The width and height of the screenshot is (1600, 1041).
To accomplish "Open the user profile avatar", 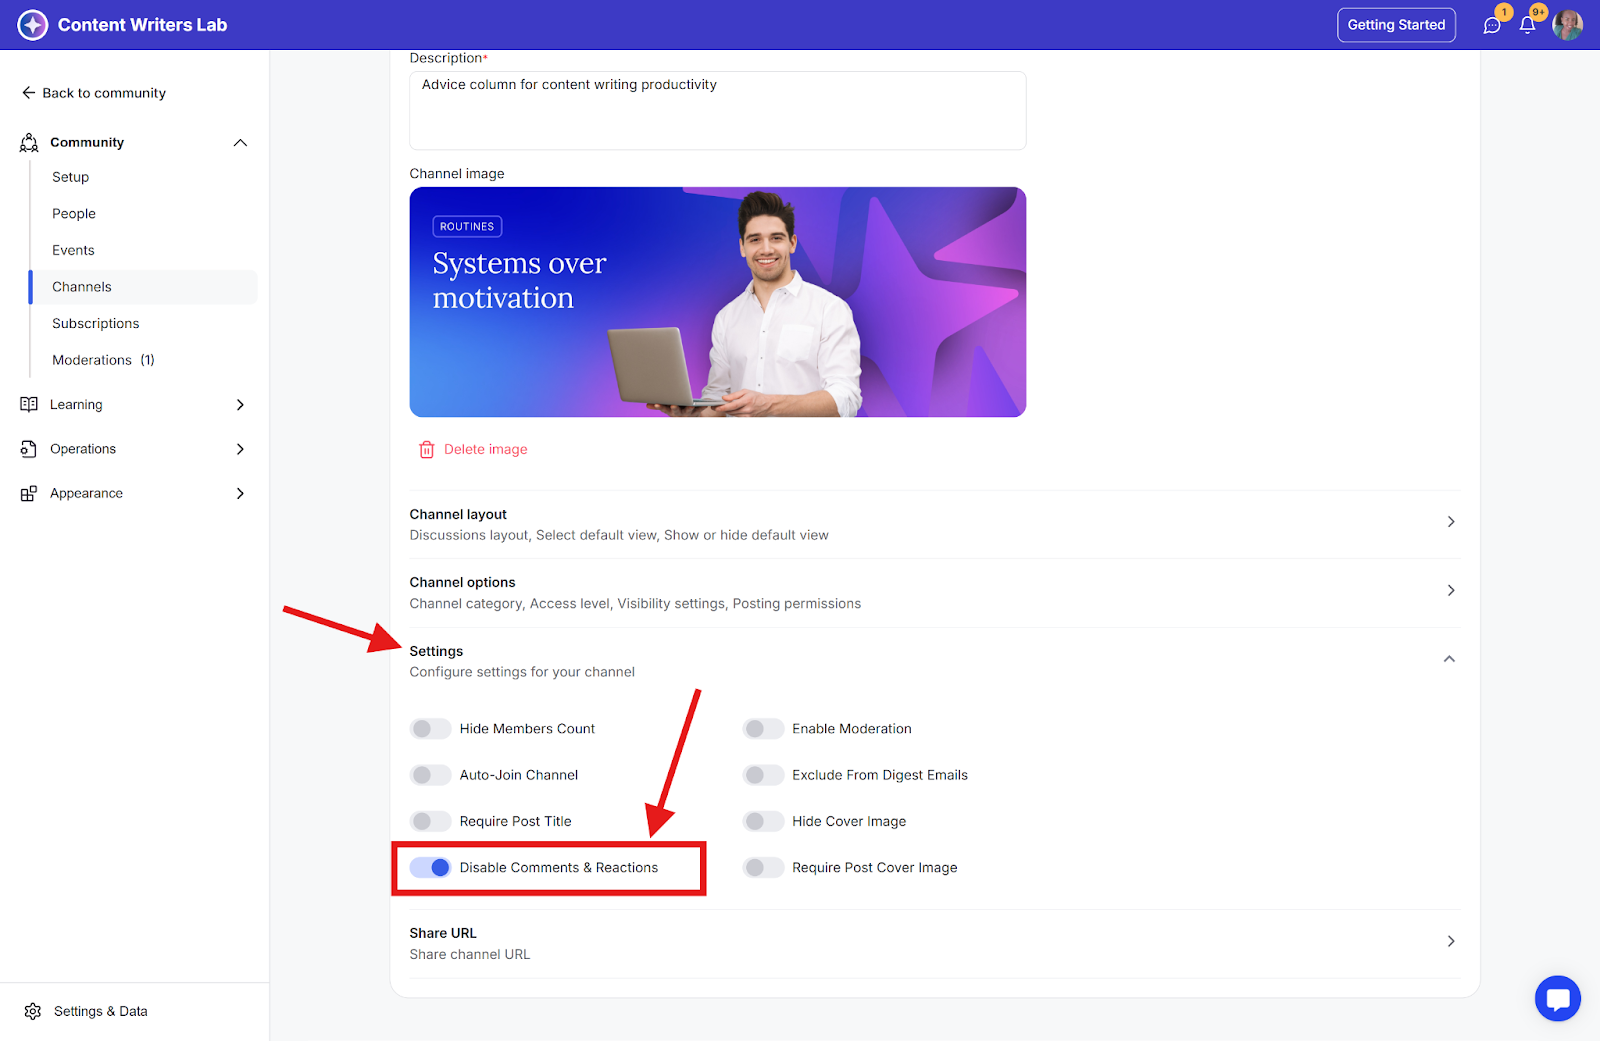I will tap(1567, 25).
